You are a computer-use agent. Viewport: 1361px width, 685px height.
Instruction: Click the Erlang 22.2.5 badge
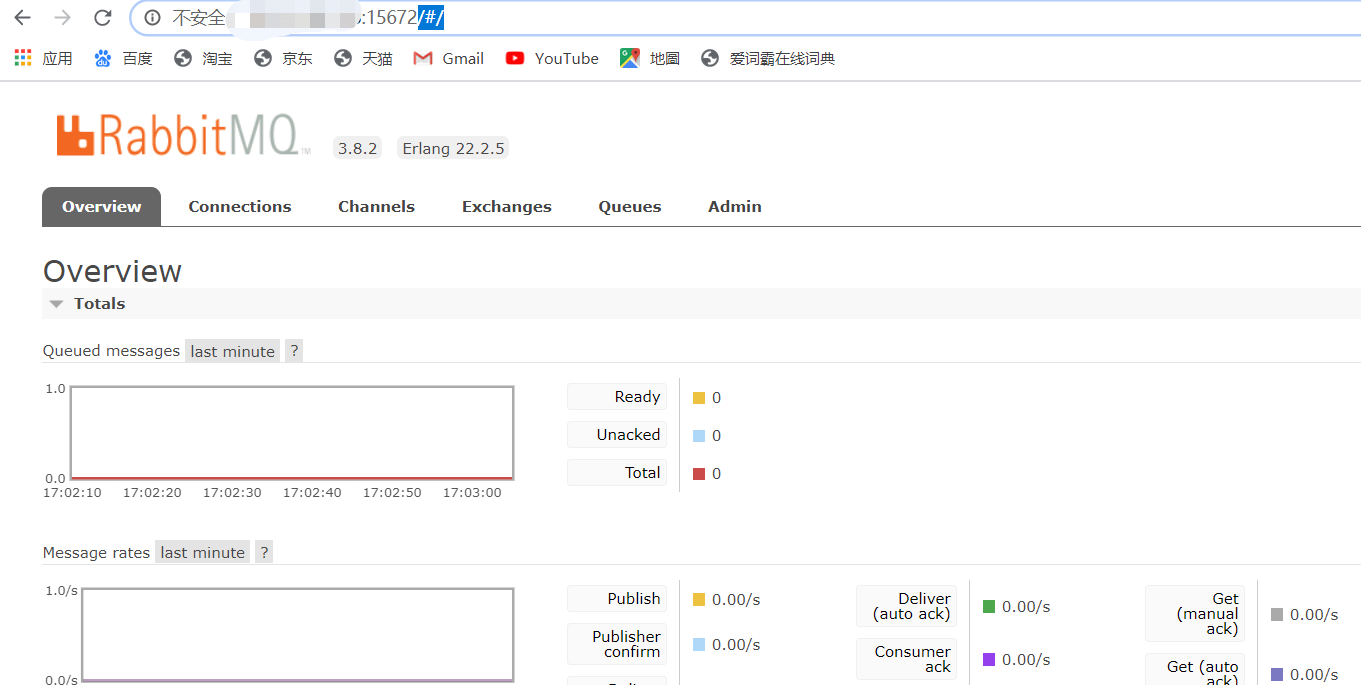[453, 149]
